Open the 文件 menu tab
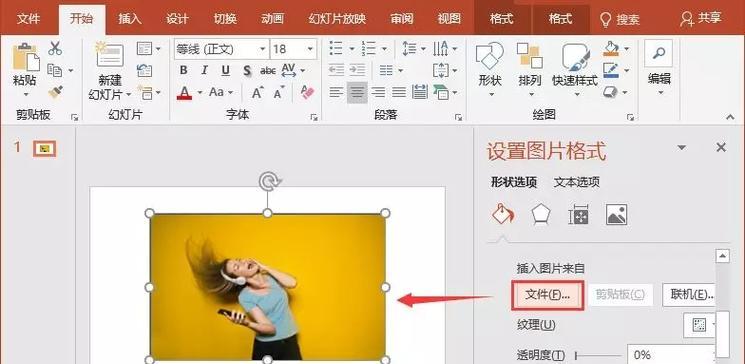This screenshot has height=364, width=745. [x=29, y=19]
